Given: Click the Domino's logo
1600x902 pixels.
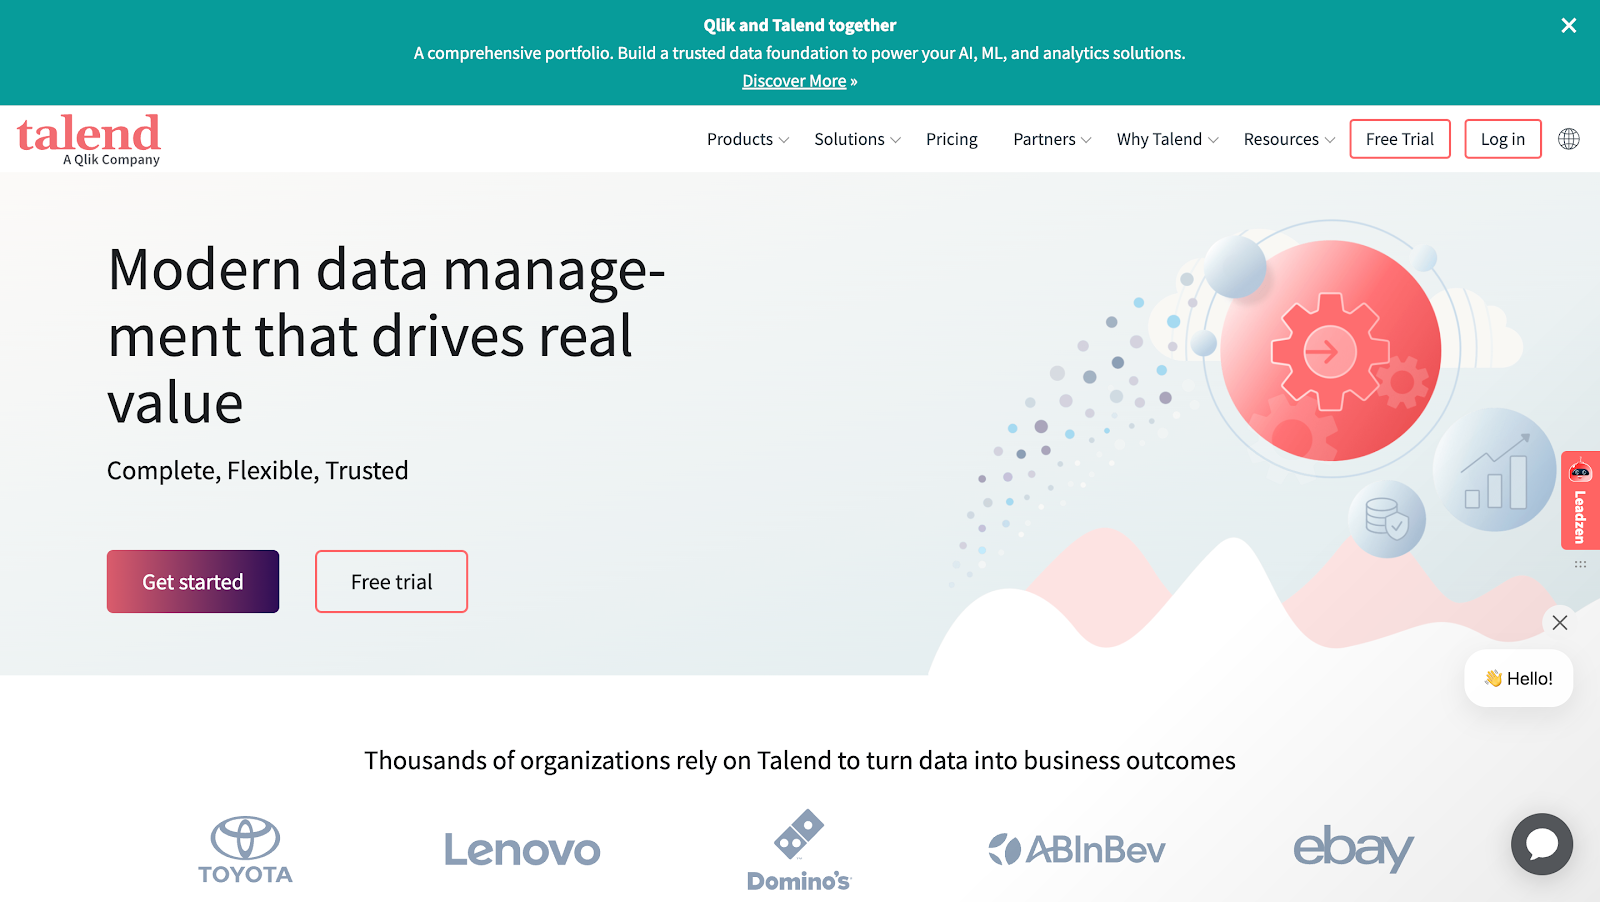Looking at the screenshot, I should 798,850.
